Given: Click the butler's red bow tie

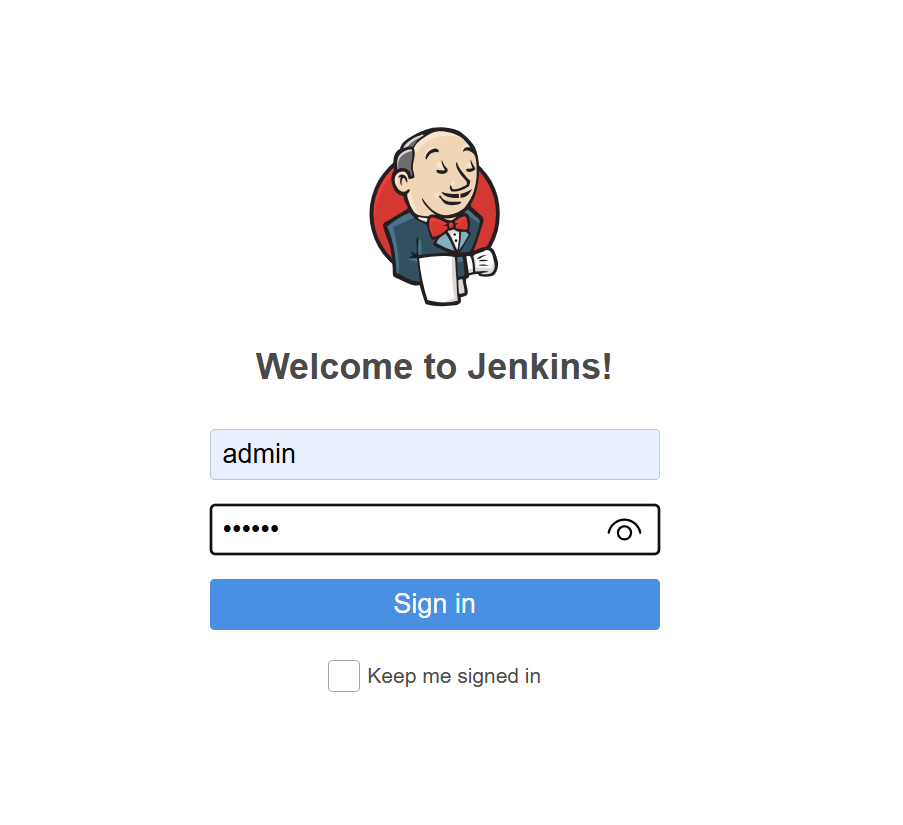Looking at the screenshot, I should pyautogui.click(x=448, y=225).
